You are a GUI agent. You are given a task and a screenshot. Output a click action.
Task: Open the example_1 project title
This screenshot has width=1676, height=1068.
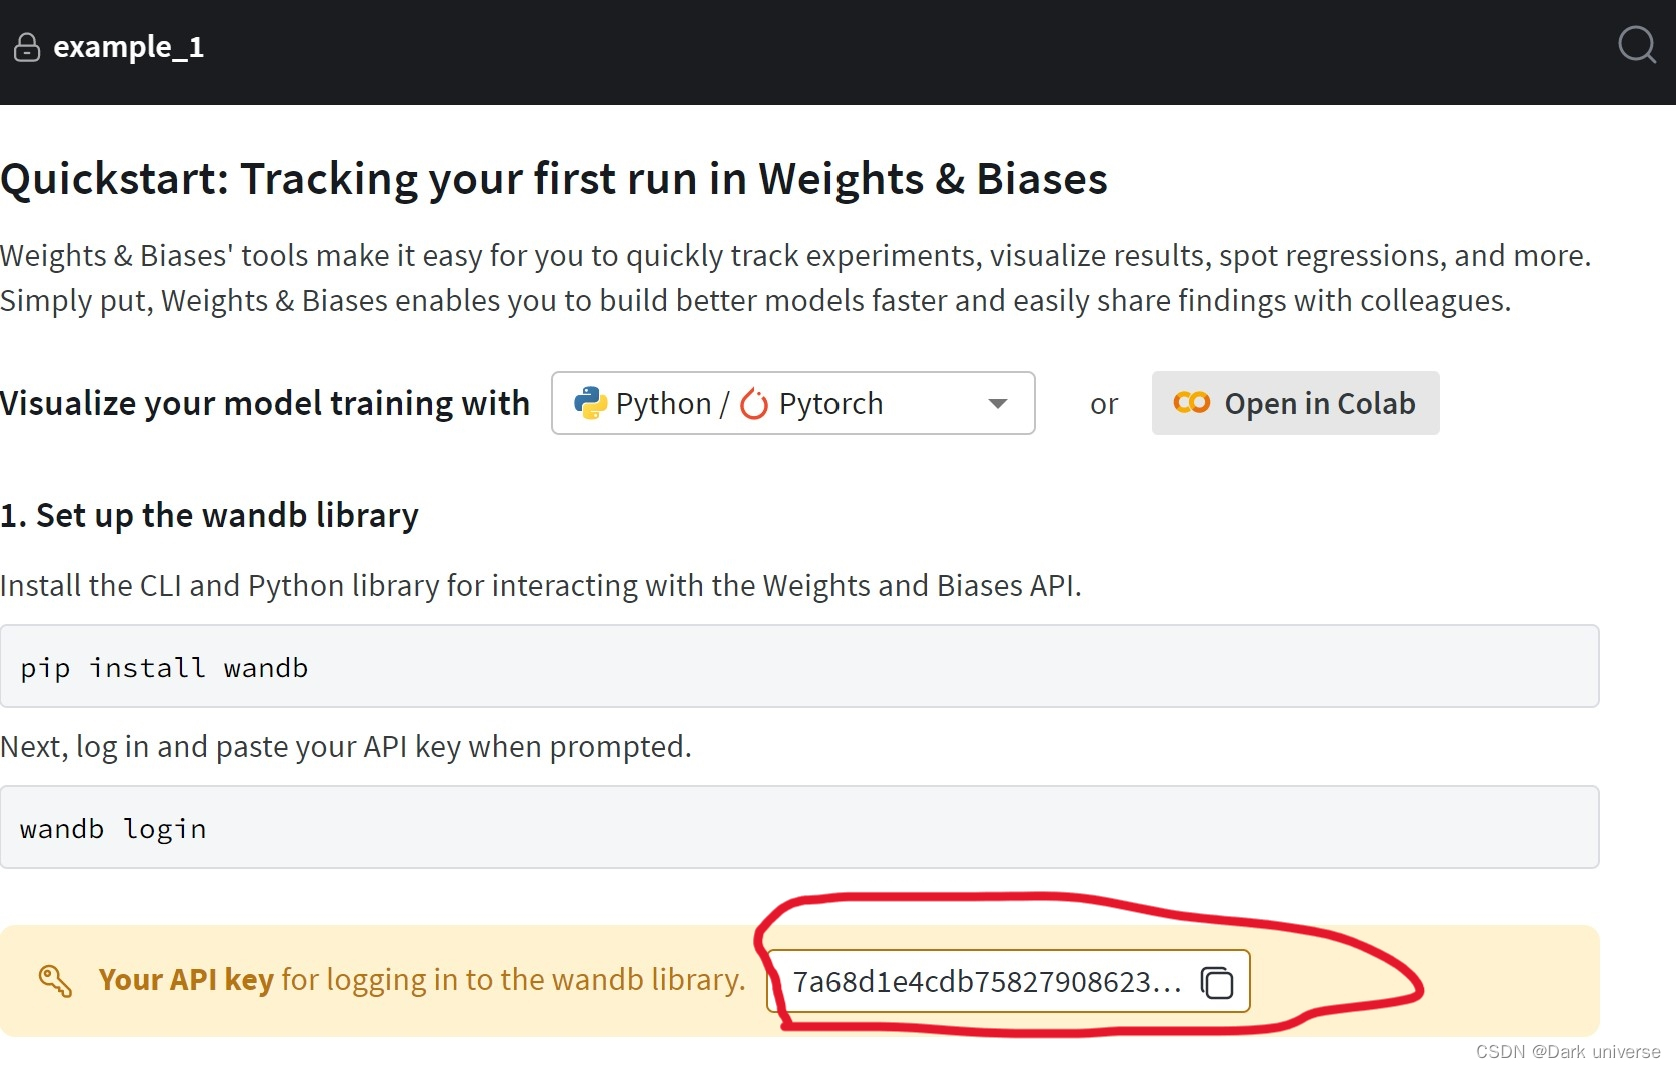[x=128, y=47]
